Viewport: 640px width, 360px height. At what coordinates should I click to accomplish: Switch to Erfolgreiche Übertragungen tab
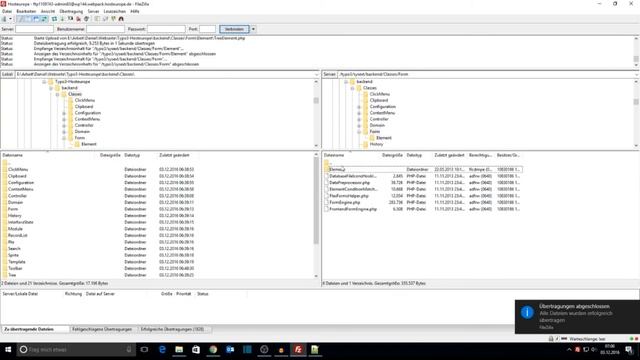tap(175, 329)
